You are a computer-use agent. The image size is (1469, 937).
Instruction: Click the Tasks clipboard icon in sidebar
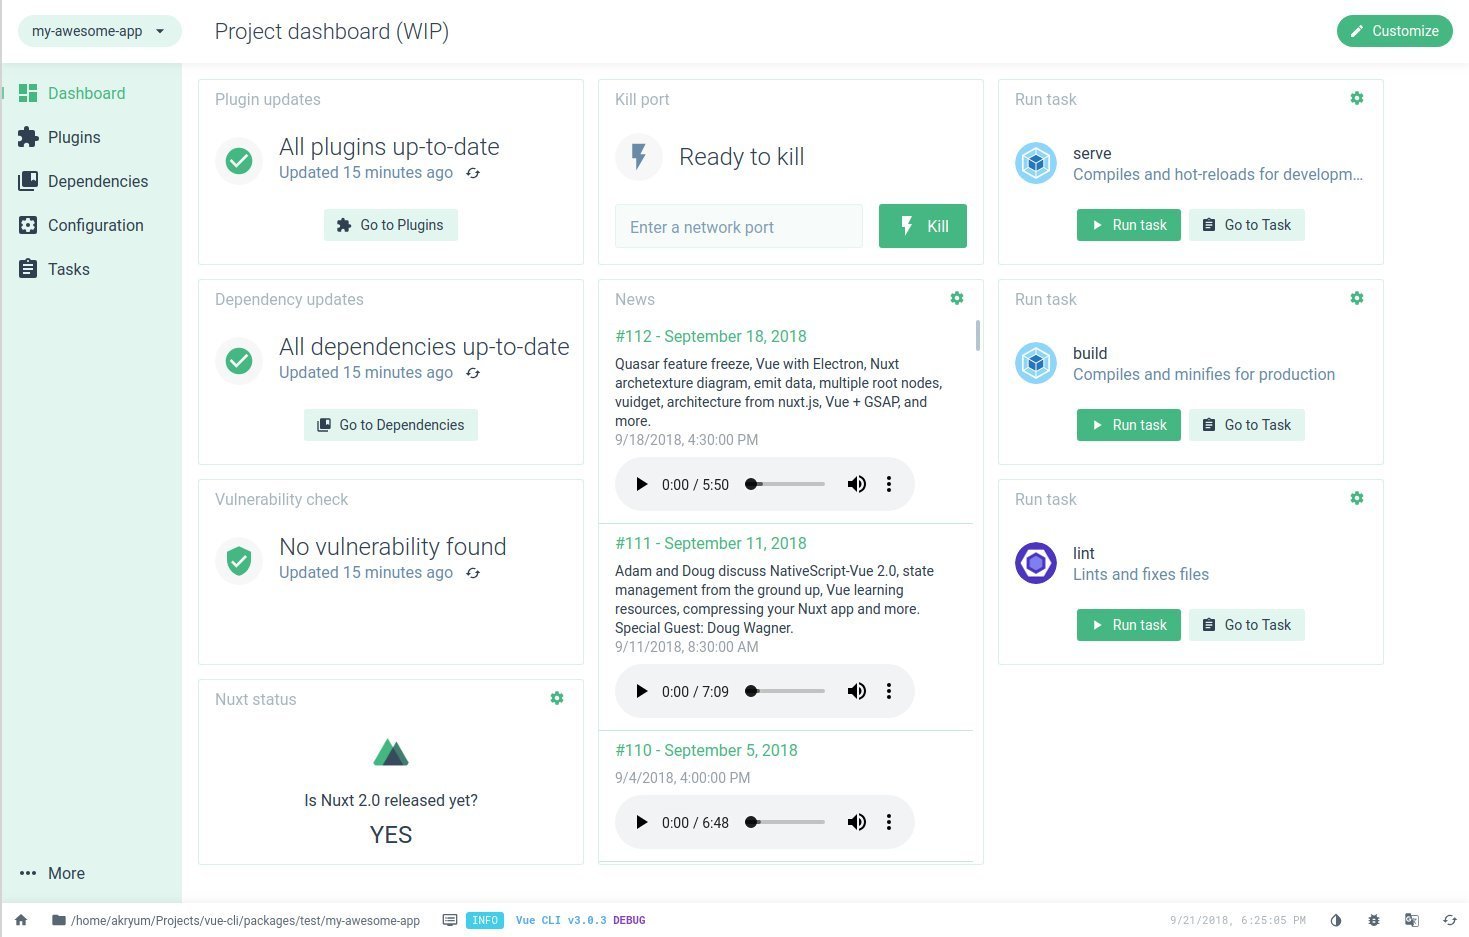(x=28, y=269)
